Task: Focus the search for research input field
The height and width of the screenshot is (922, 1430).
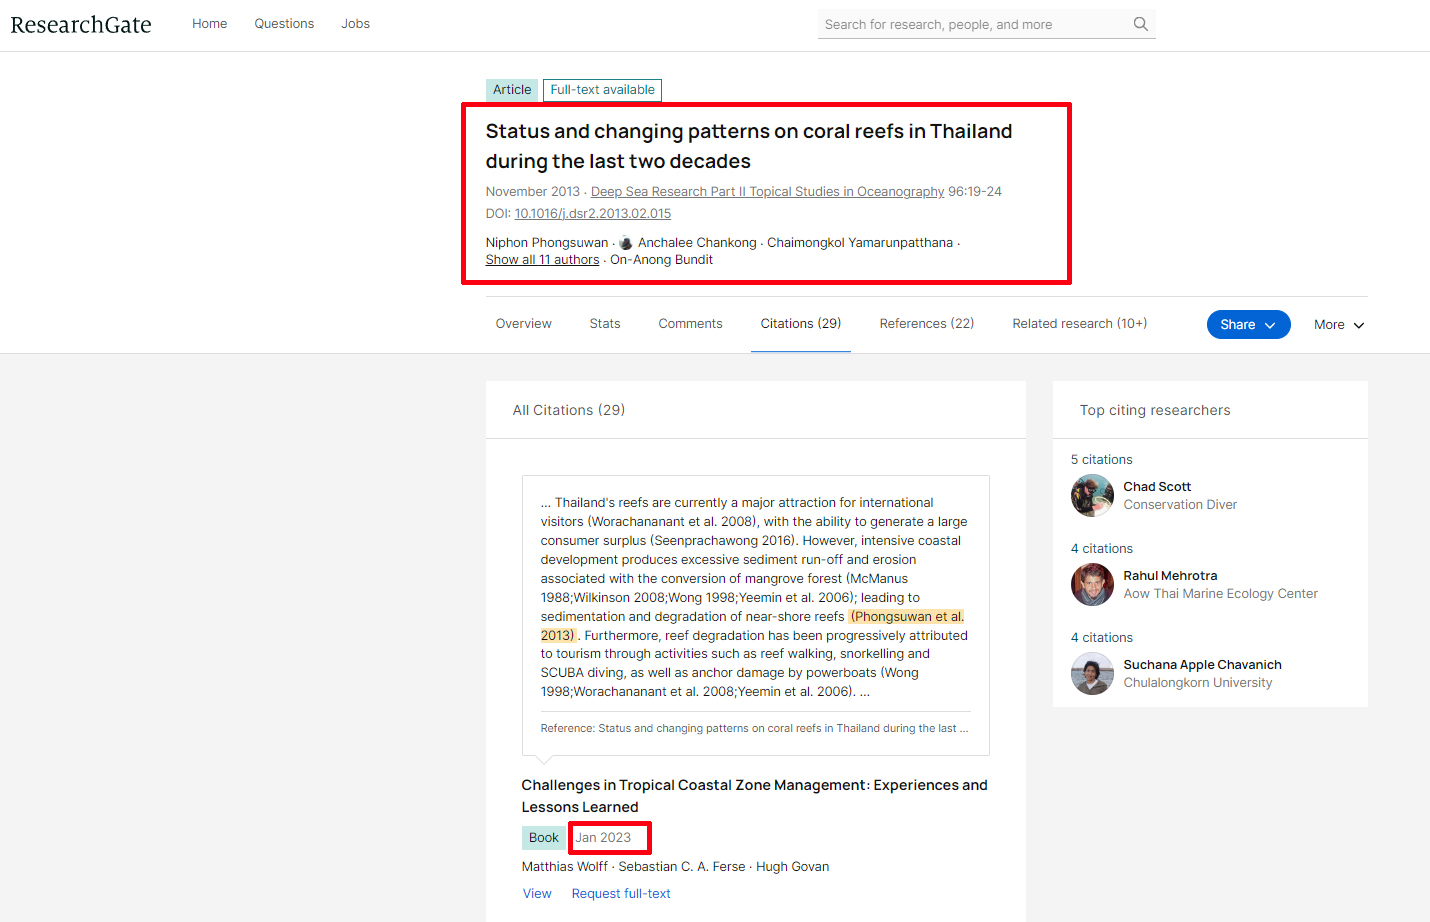Action: click(970, 25)
